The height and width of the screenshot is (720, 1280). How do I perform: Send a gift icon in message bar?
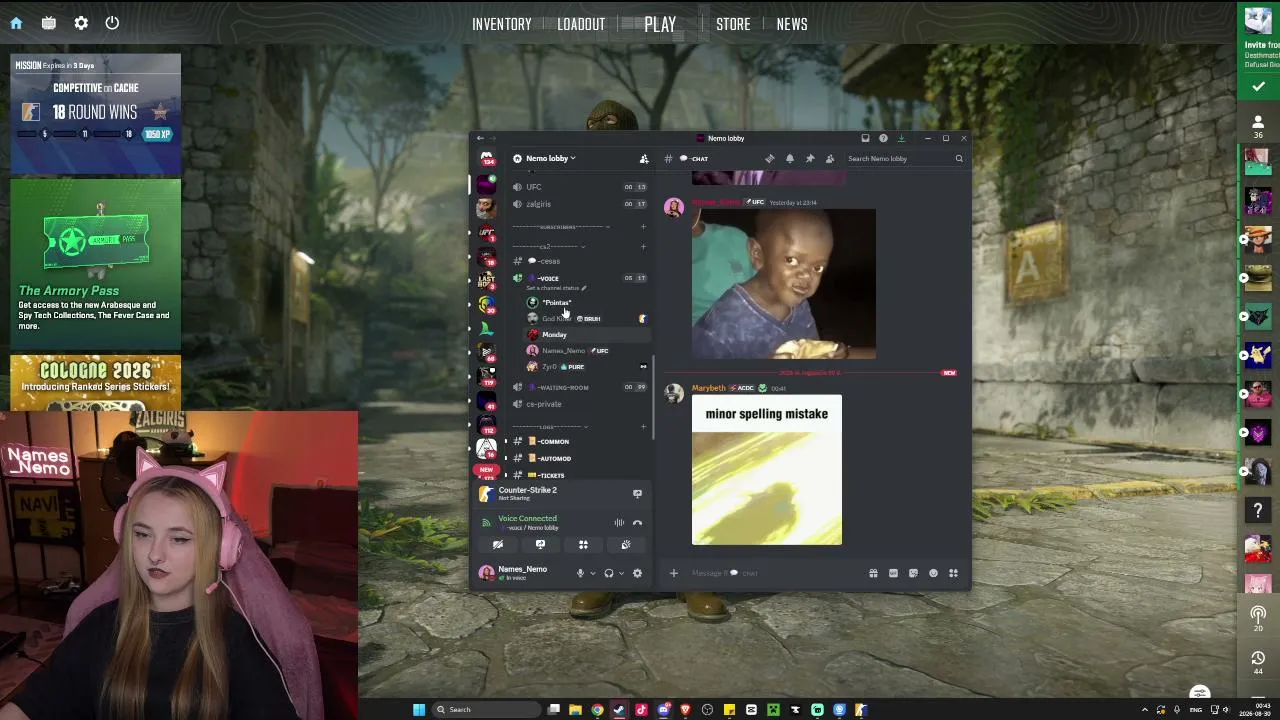point(873,573)
